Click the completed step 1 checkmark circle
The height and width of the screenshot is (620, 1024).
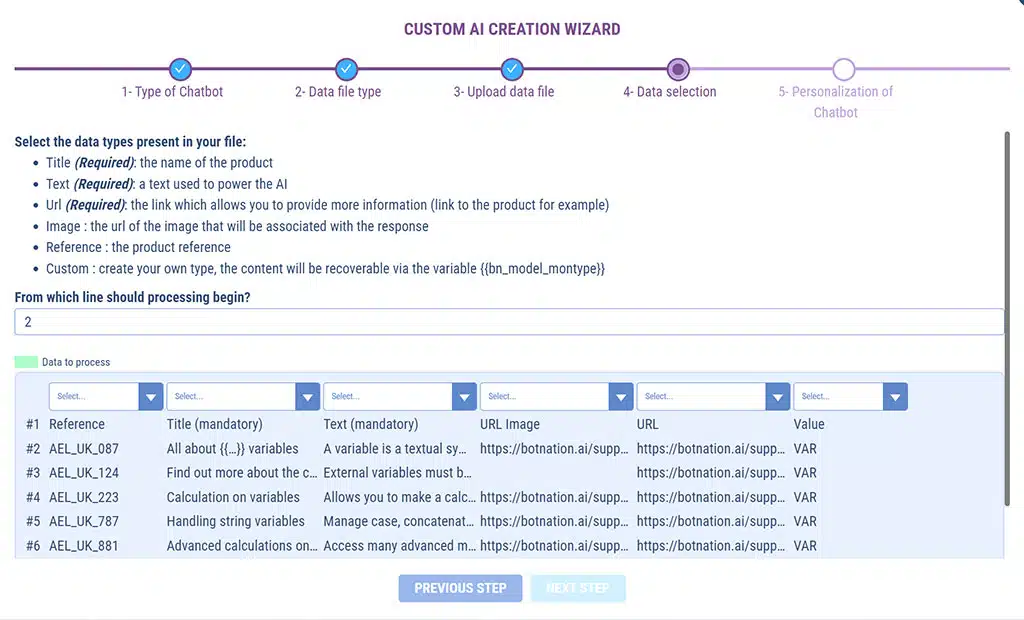pos(180,69)
